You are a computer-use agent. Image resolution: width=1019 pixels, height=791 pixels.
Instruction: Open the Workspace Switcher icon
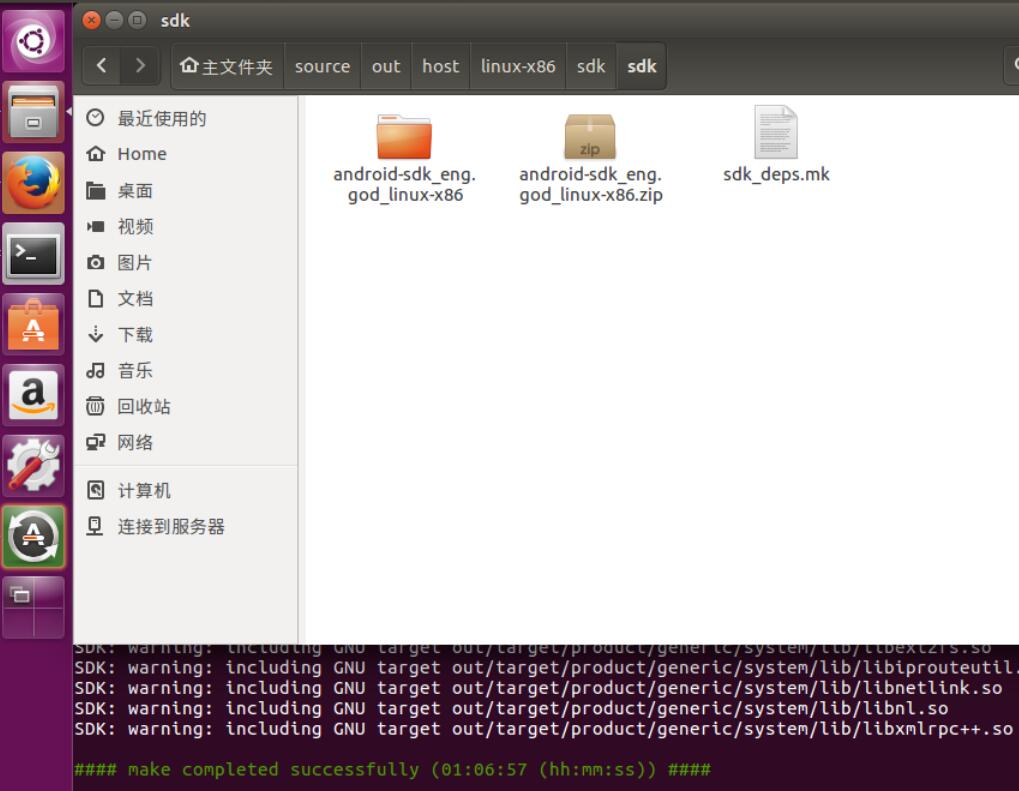point(33,607)
